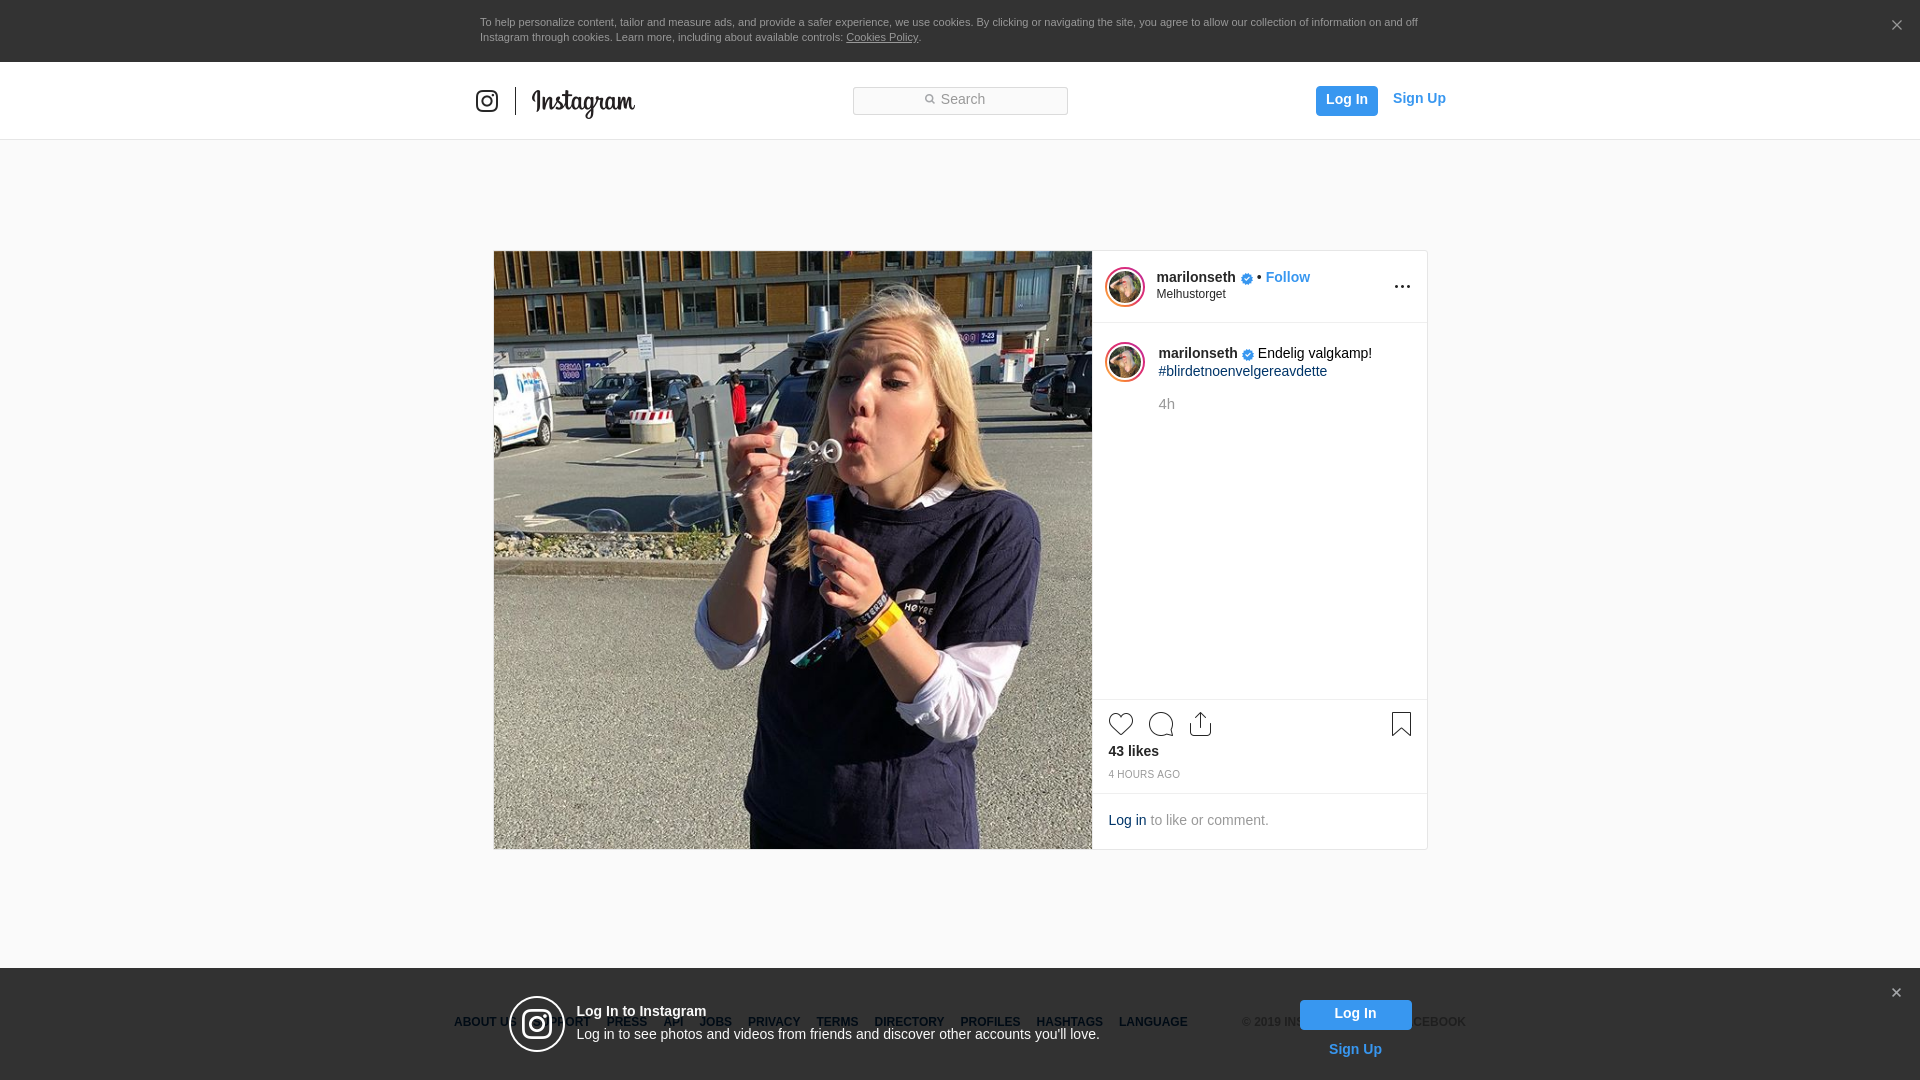Open the bubble-blowing post photo
1920x1080 pixels.
(793, 550)
